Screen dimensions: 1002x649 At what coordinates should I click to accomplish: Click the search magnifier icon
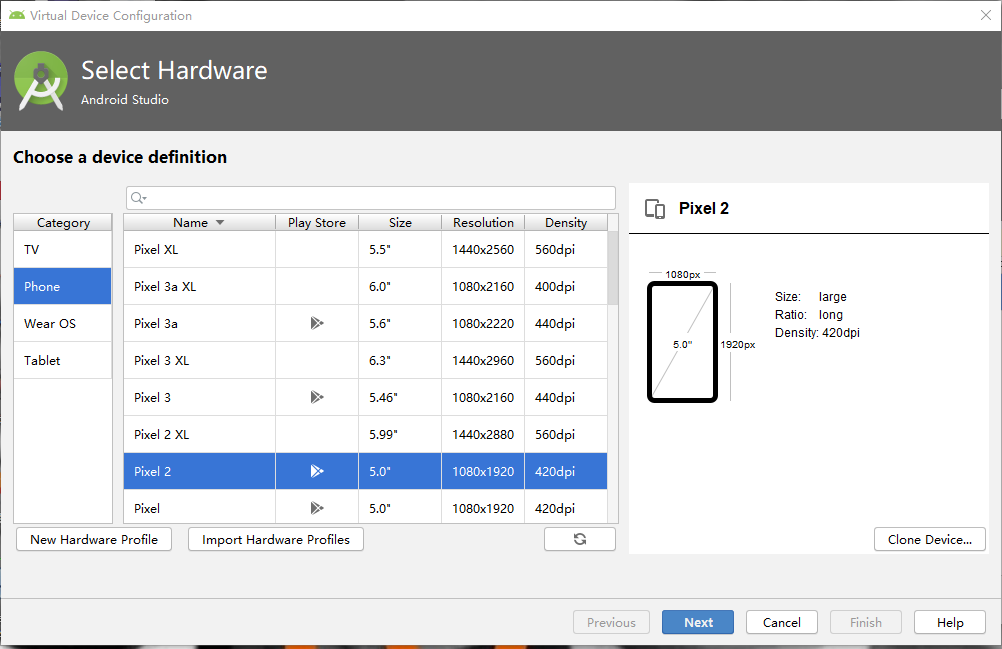click(x=138, y=199)
